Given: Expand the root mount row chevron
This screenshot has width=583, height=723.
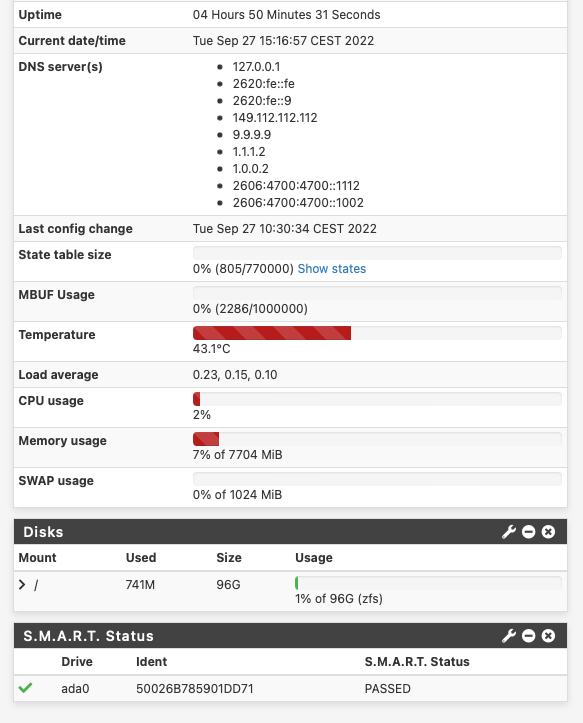Looking at the screenshot, I should click(22, 585).
